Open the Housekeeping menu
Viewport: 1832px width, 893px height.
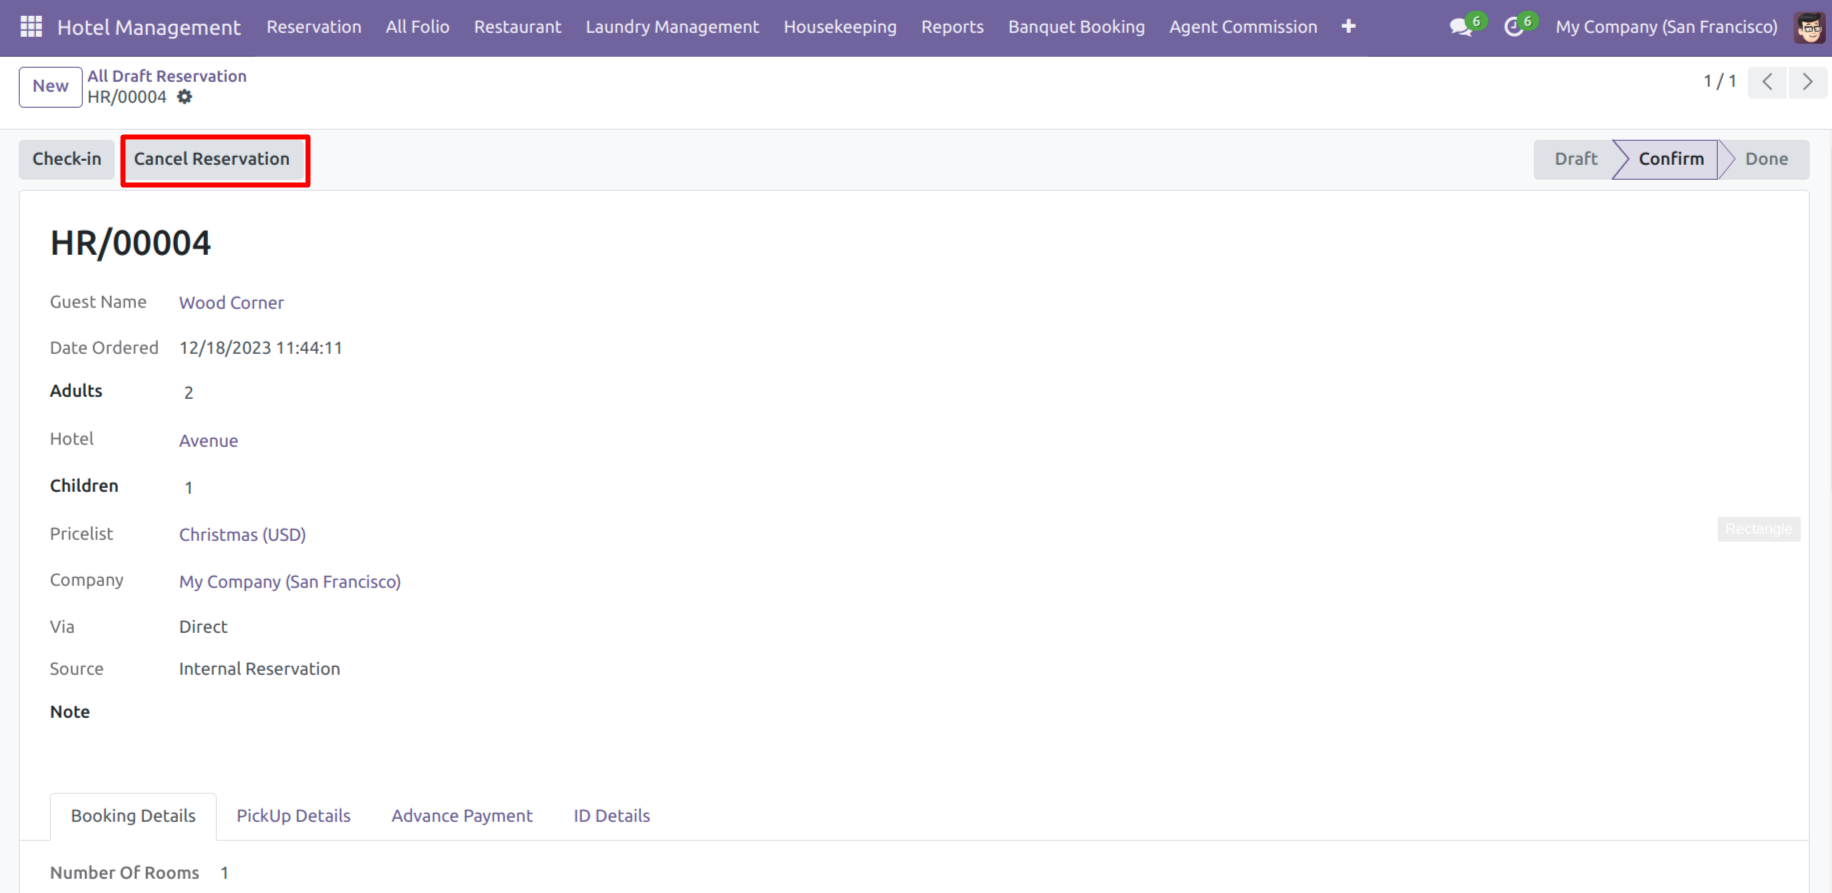[840, 27]
